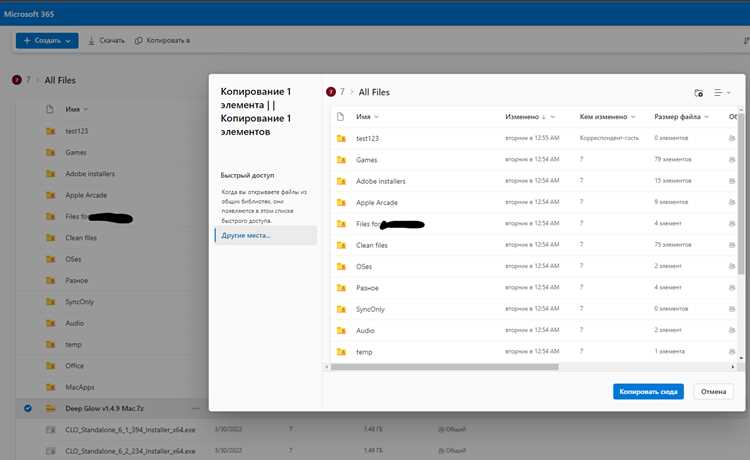750x460 pixels.
Task: Open Adobe installers folder icon in dialog
Action: pyautogui.click(x=341, y=181)
